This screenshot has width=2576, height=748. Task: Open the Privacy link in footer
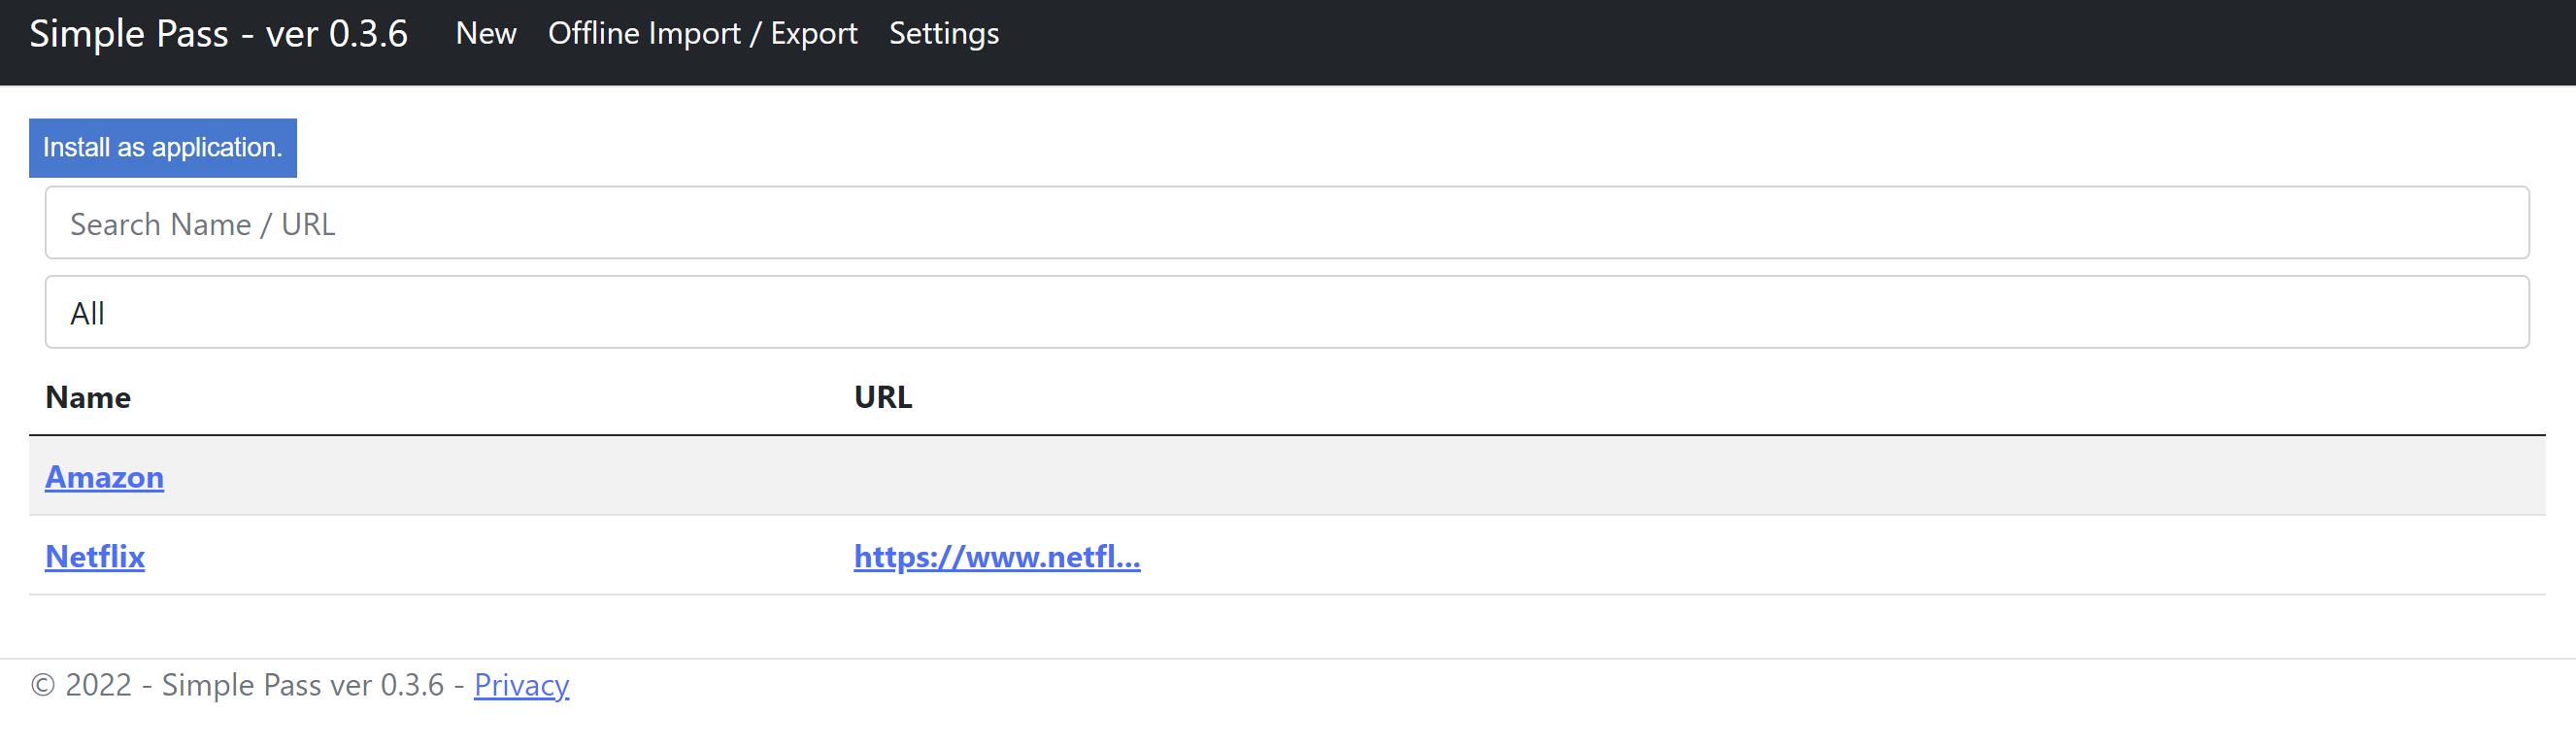point(521,685)
